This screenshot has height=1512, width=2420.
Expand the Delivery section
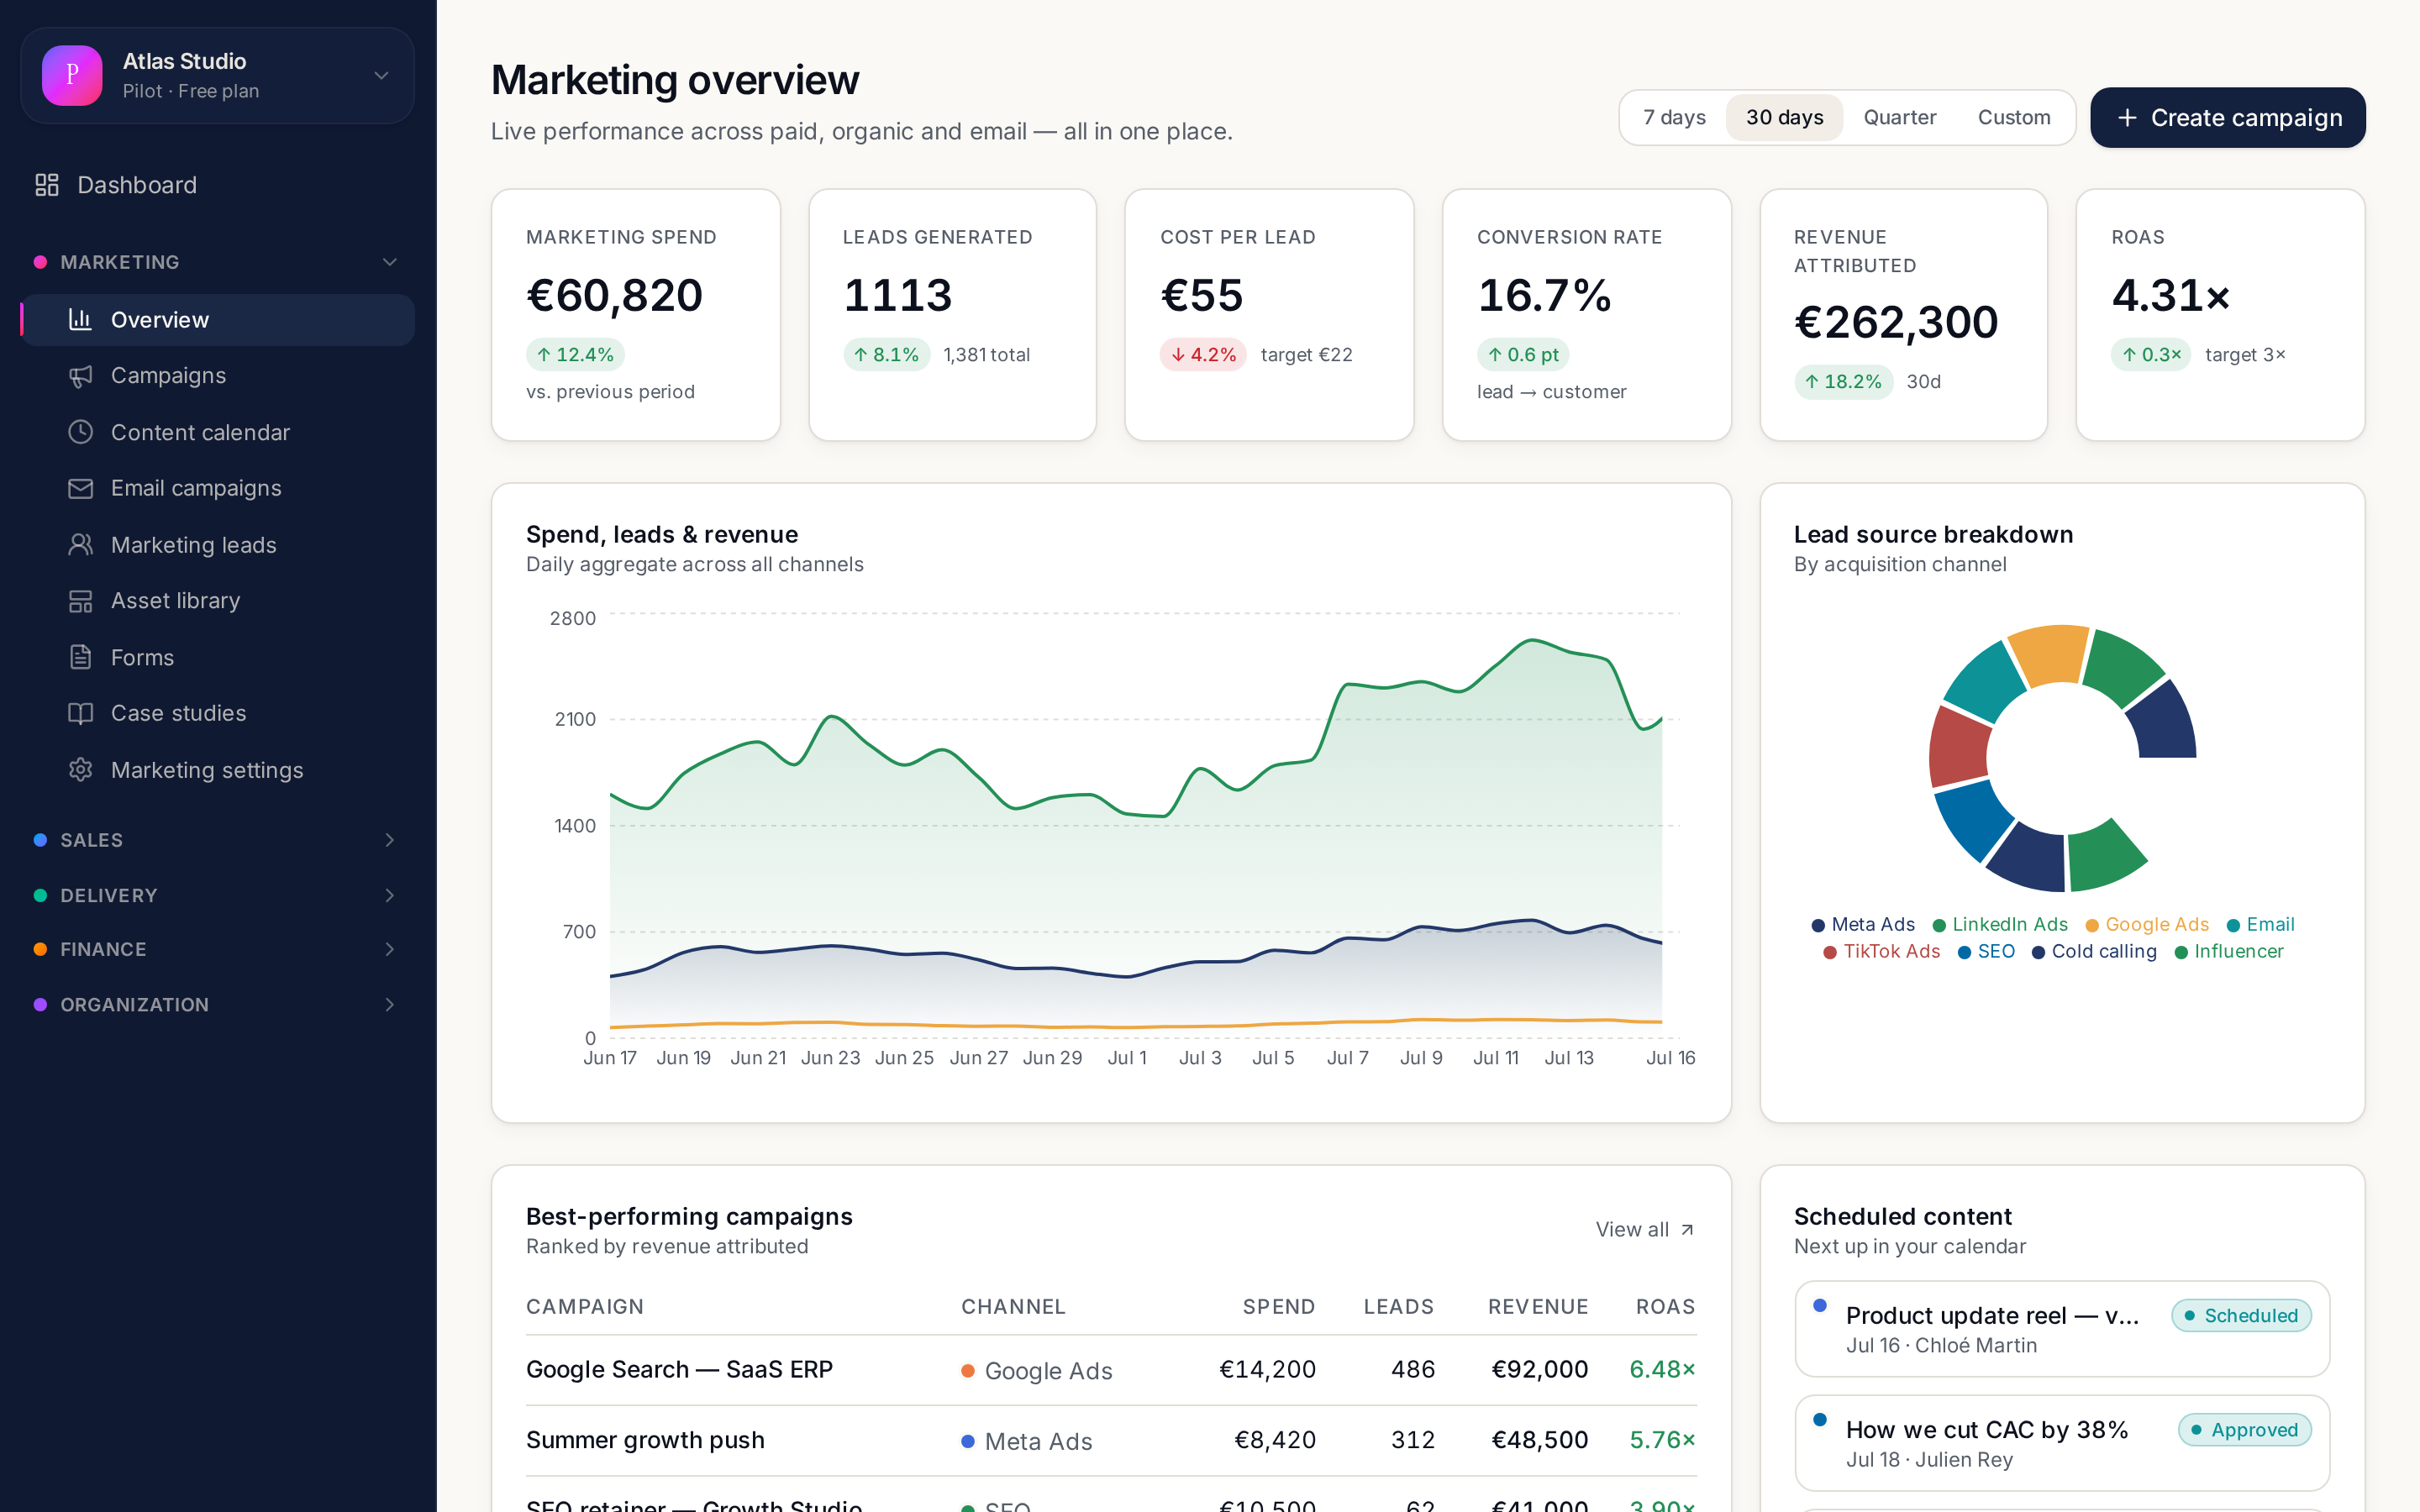coord(217,895)
